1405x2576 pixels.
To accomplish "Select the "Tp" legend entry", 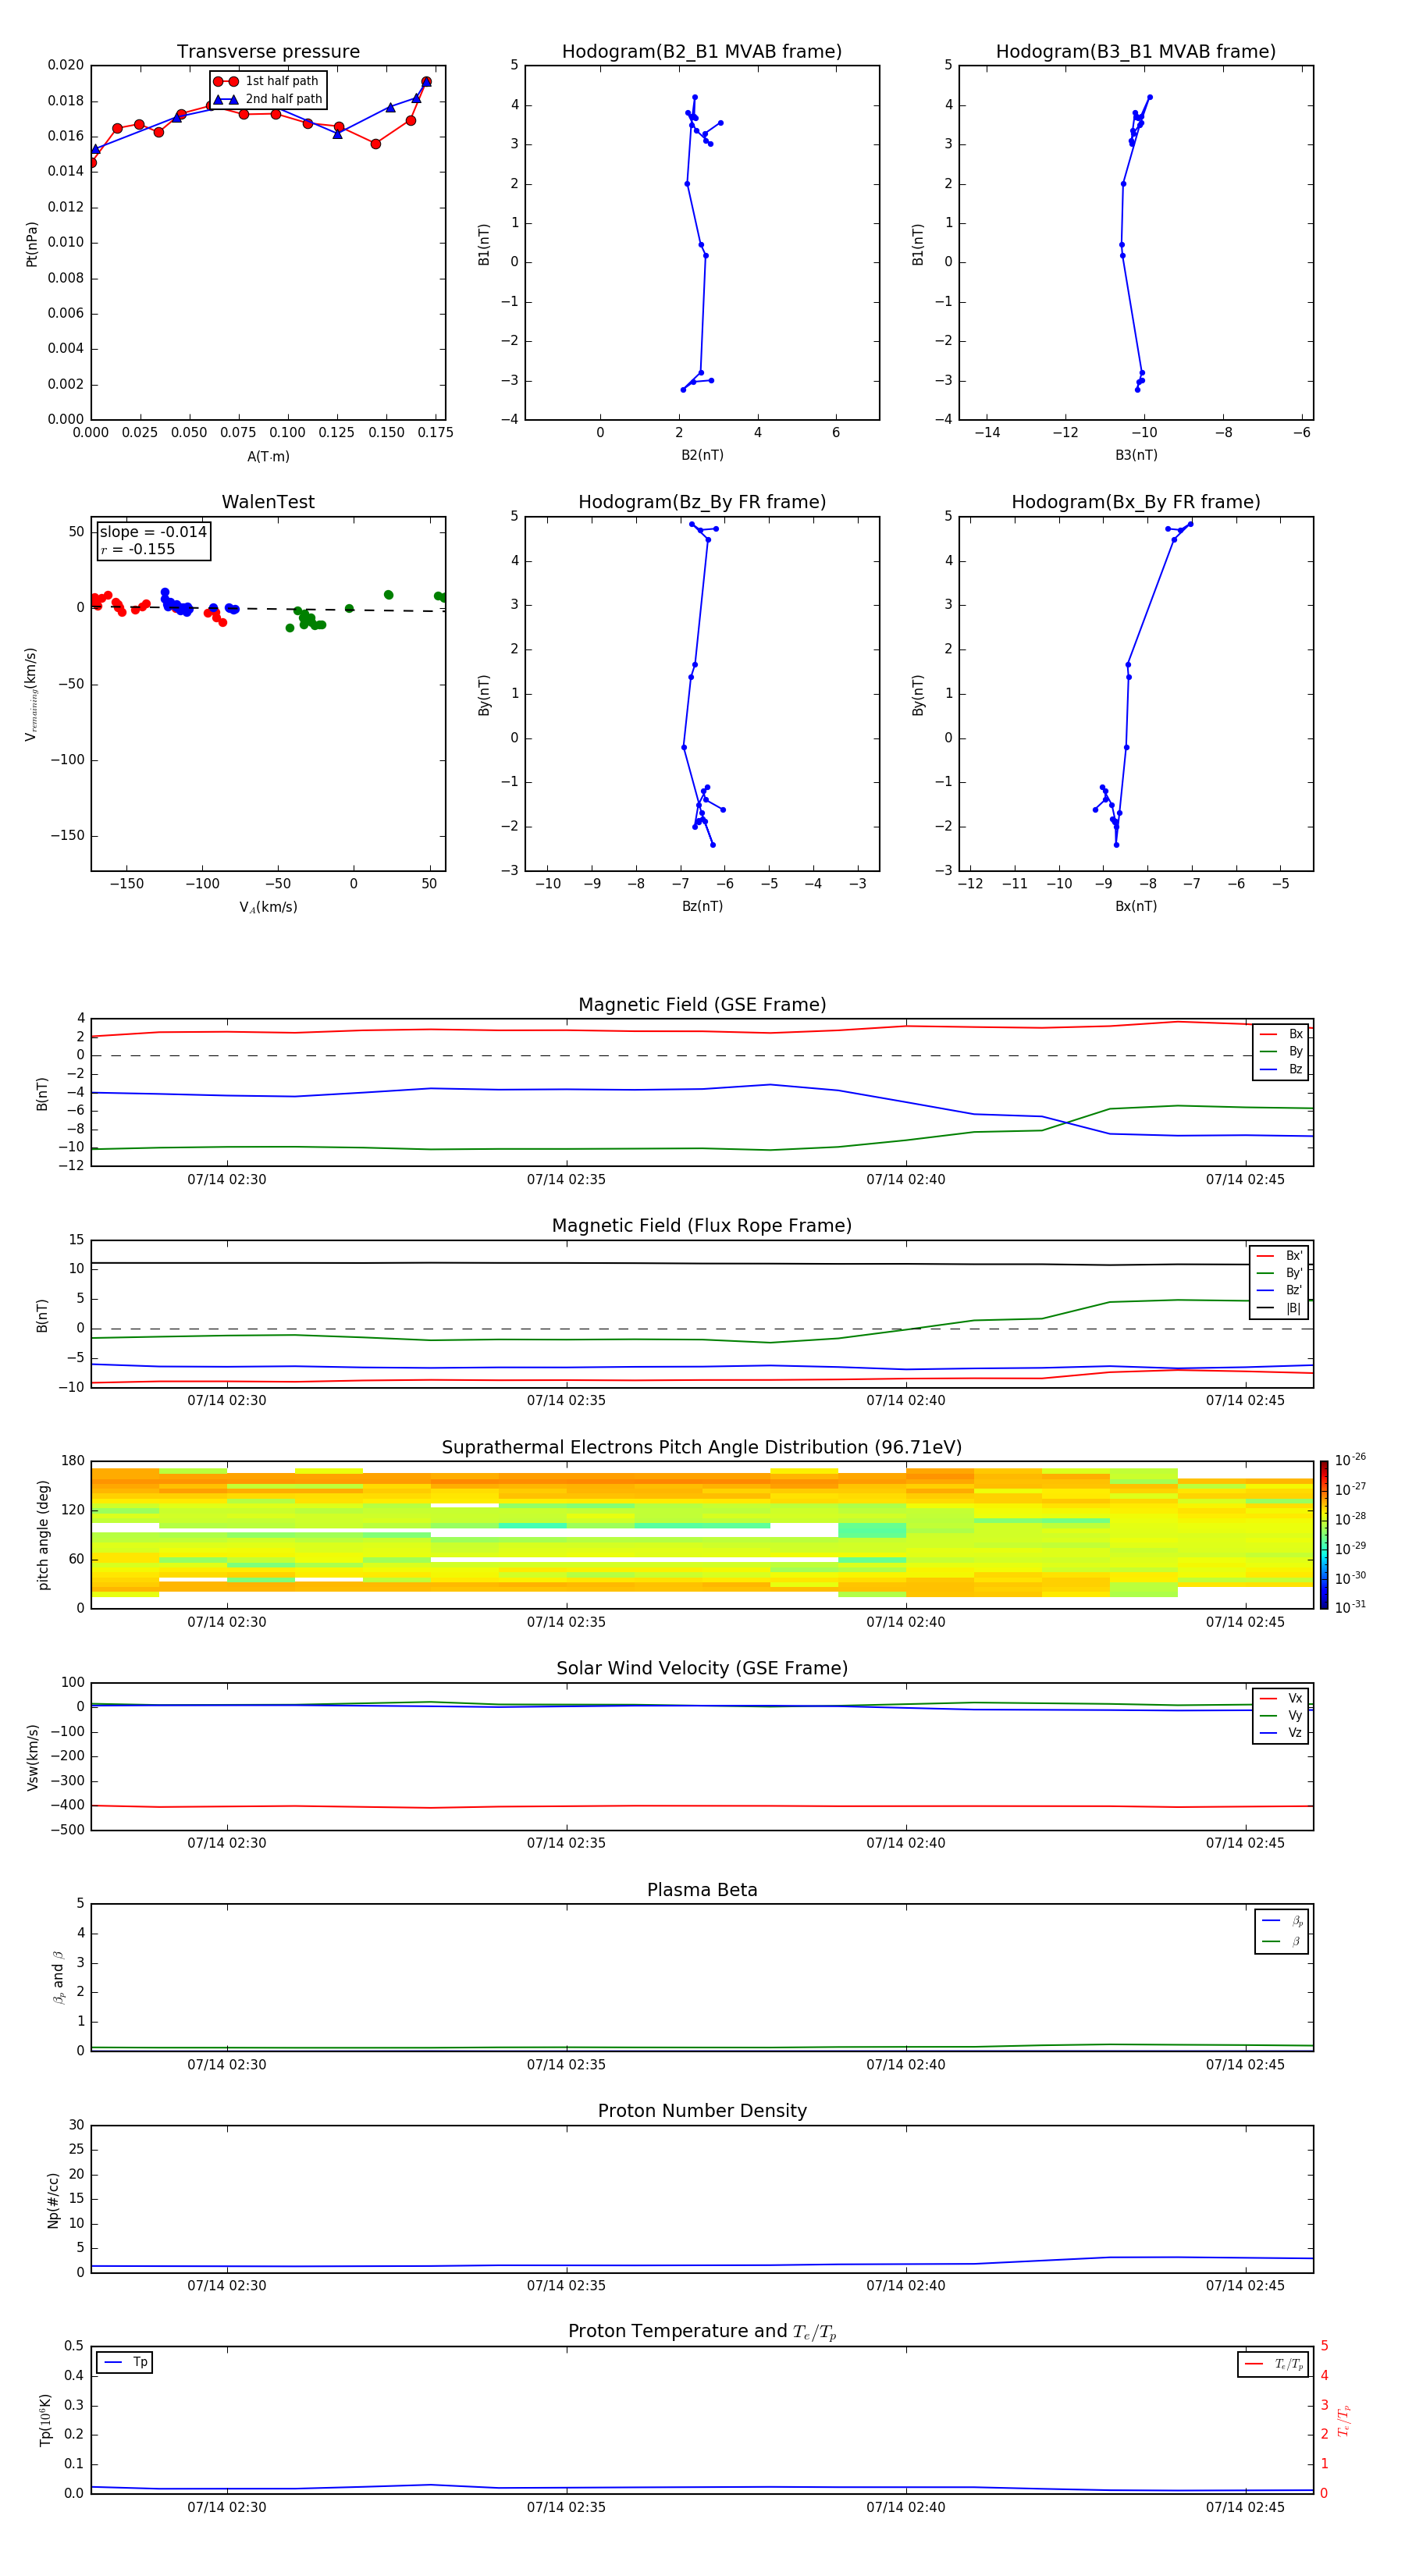I will tap(126, 2362).
